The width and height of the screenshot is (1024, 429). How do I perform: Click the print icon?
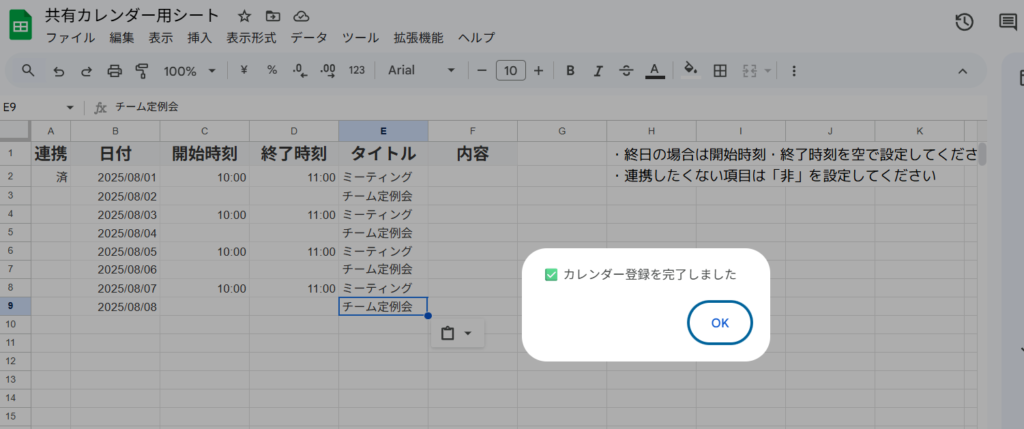114,71
